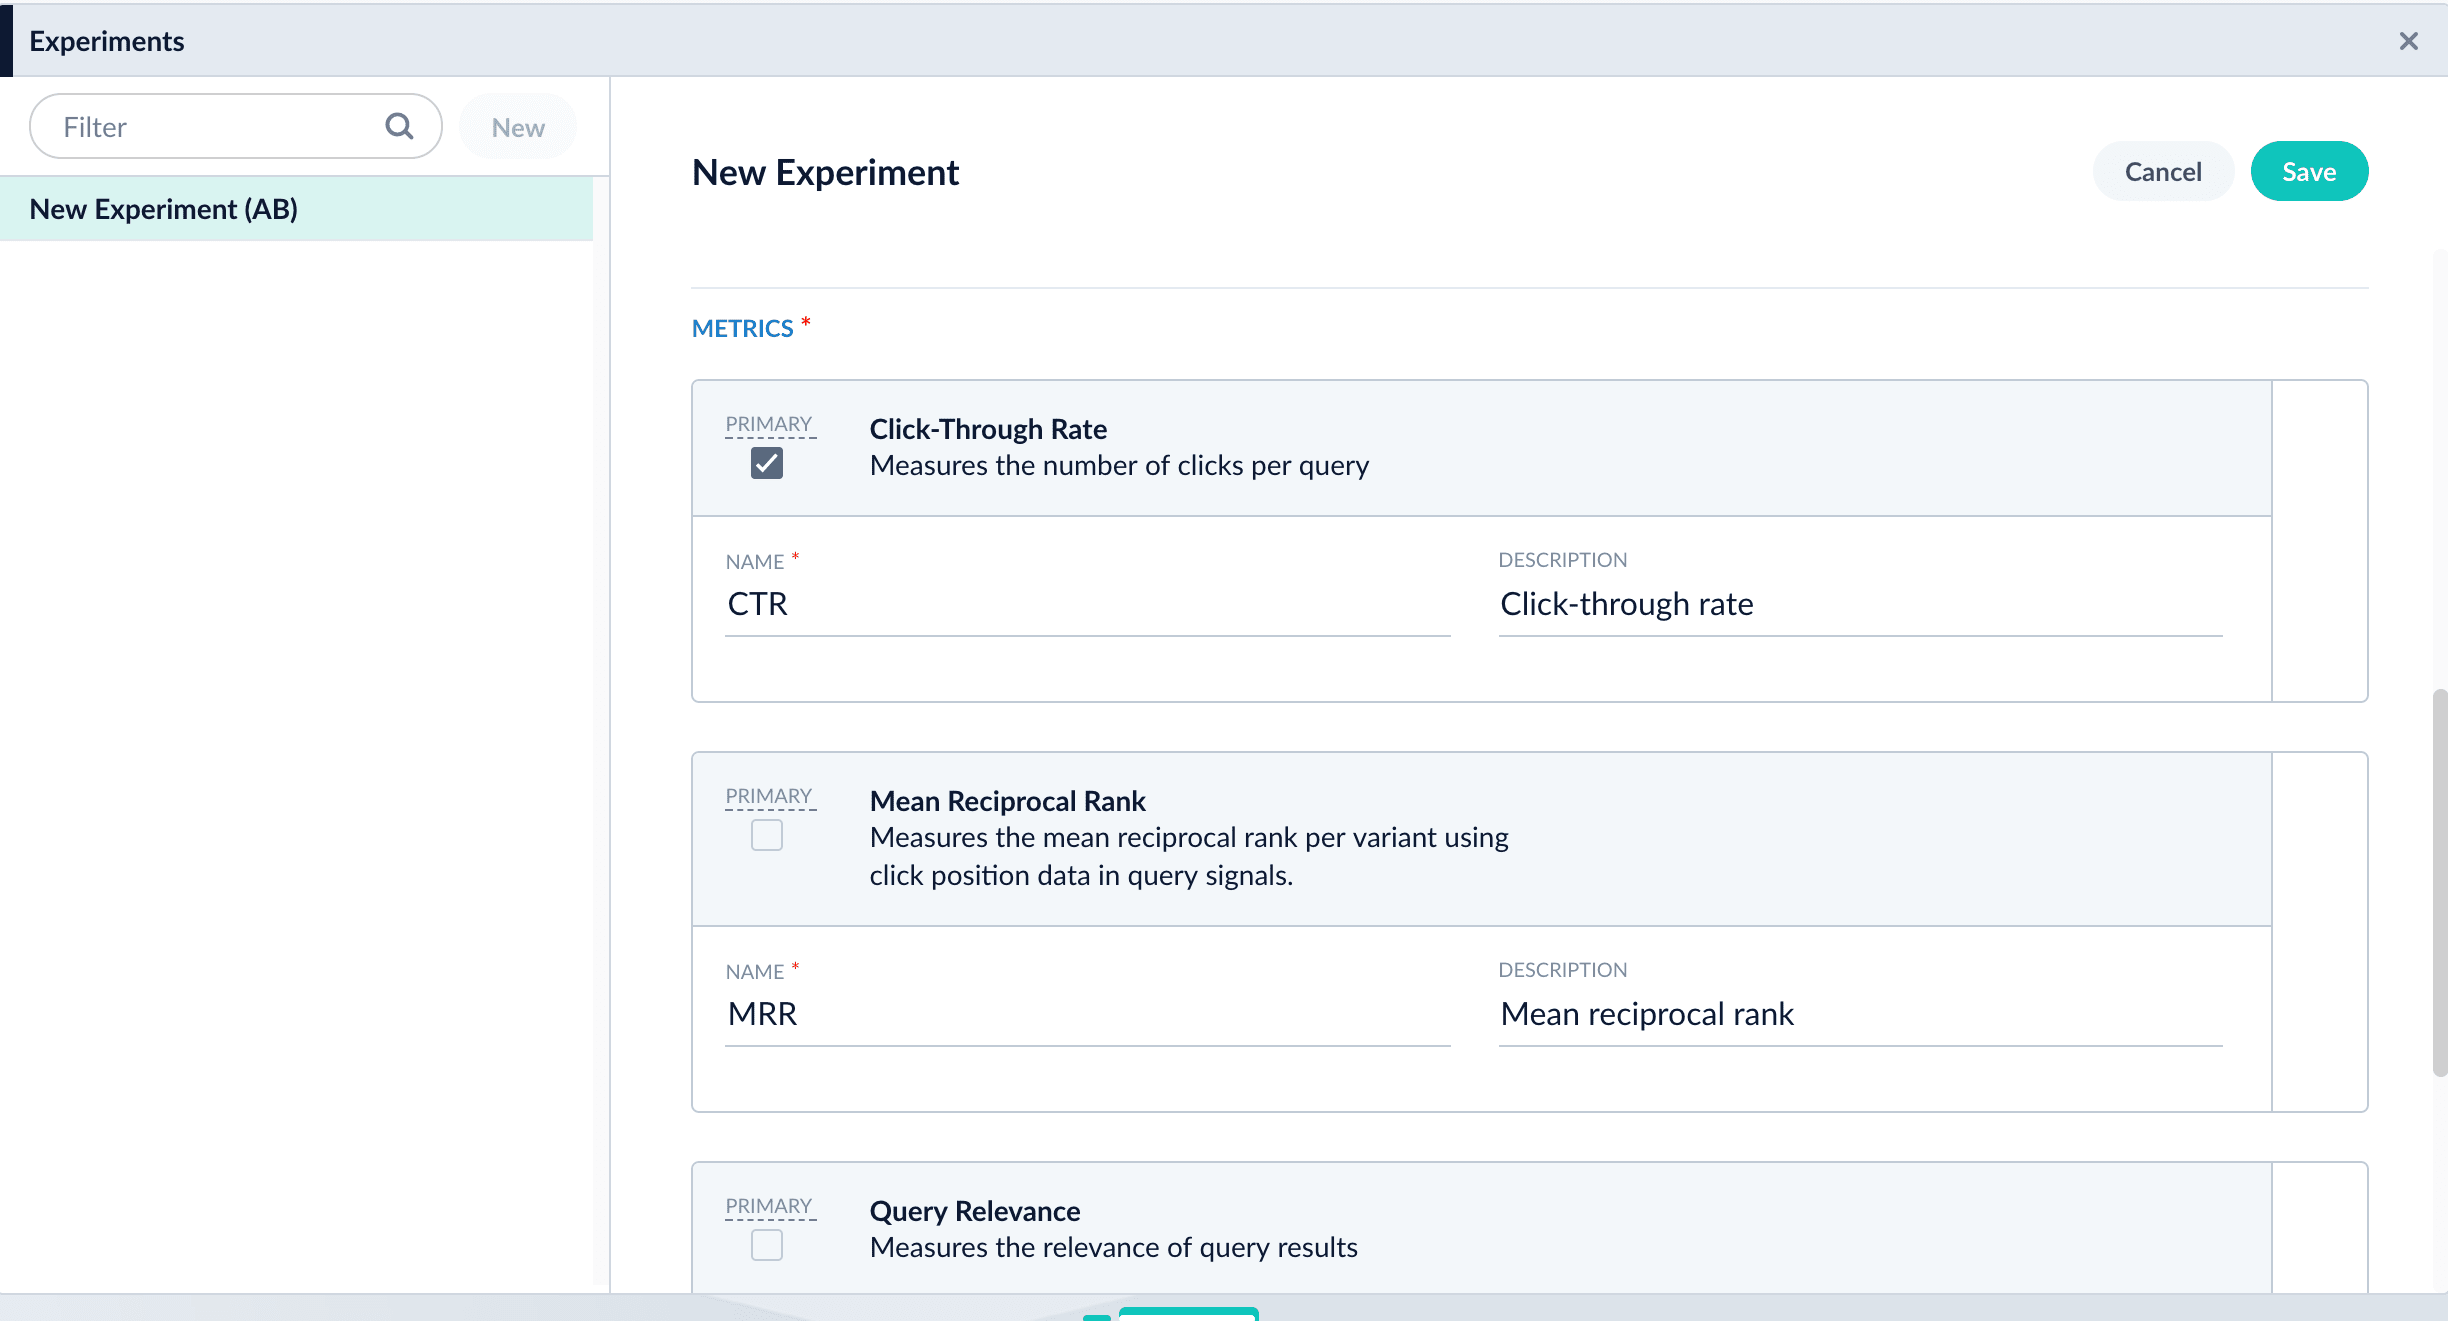Edit the Click-through rate description field
This screenshot has height=1321, width=2448.
[1859, 604]
